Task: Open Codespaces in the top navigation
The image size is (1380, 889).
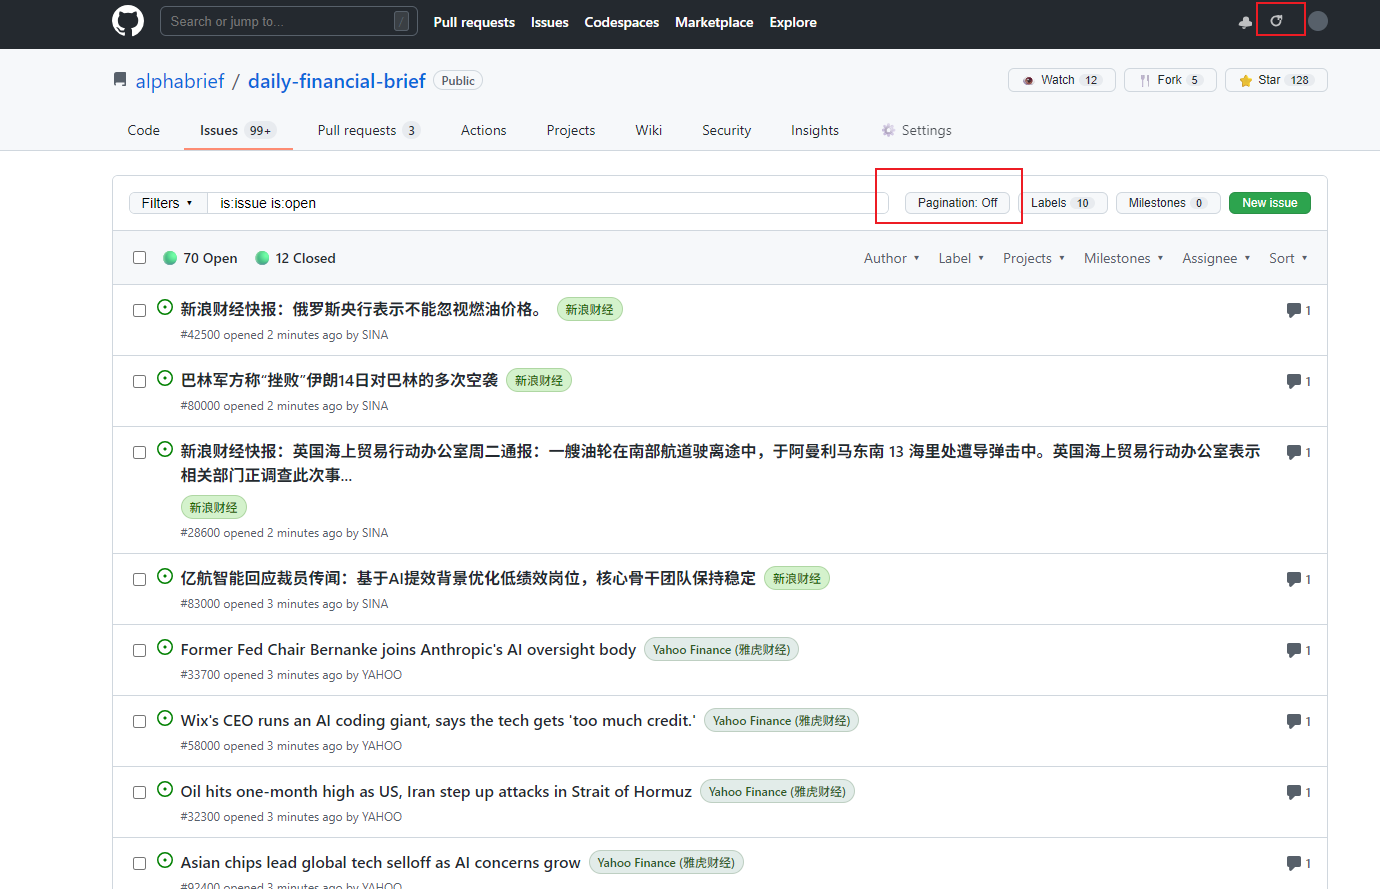Action: coord(622,22)
